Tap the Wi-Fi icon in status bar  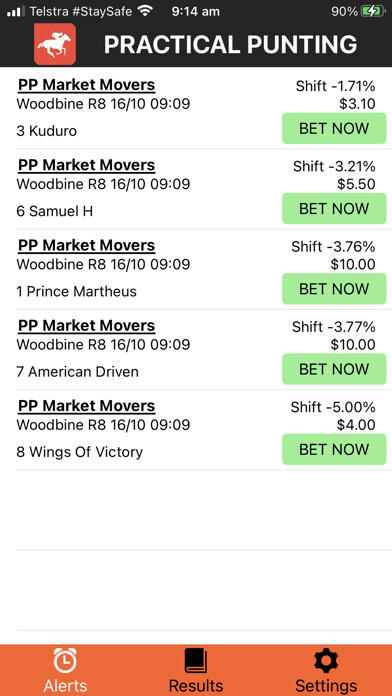pos(145,11)
